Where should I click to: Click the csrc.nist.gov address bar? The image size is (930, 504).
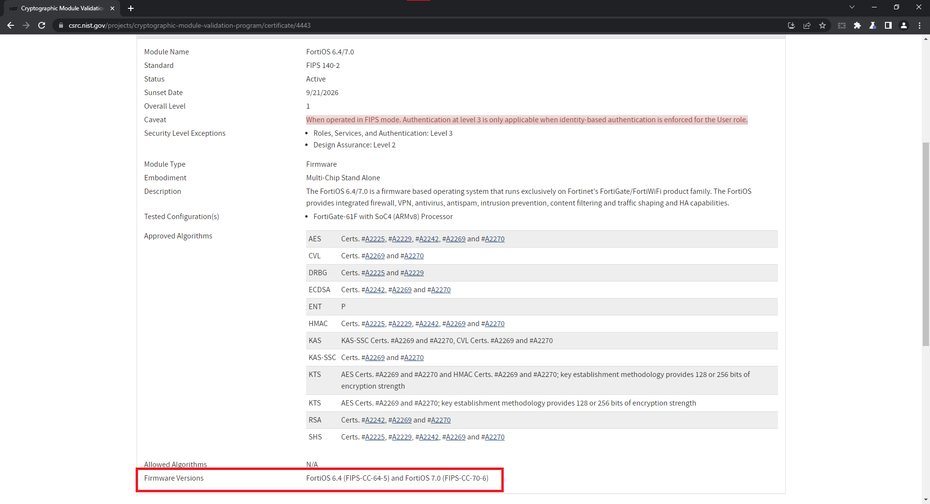[x=400, y=25]
